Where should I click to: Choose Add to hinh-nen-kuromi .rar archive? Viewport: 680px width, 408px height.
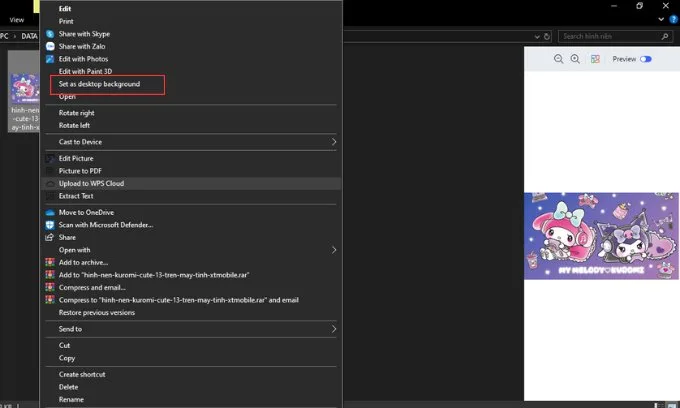click(x=154, y=275)
